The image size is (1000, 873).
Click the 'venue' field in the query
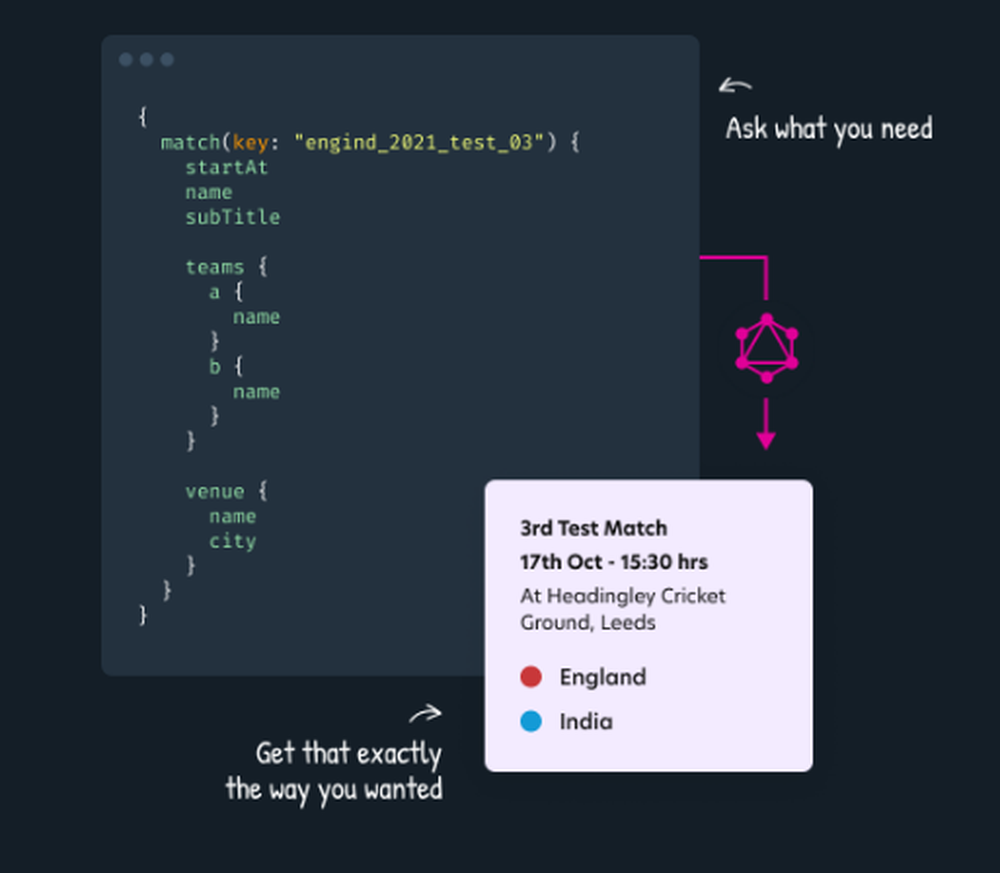[x=214, y=492]
